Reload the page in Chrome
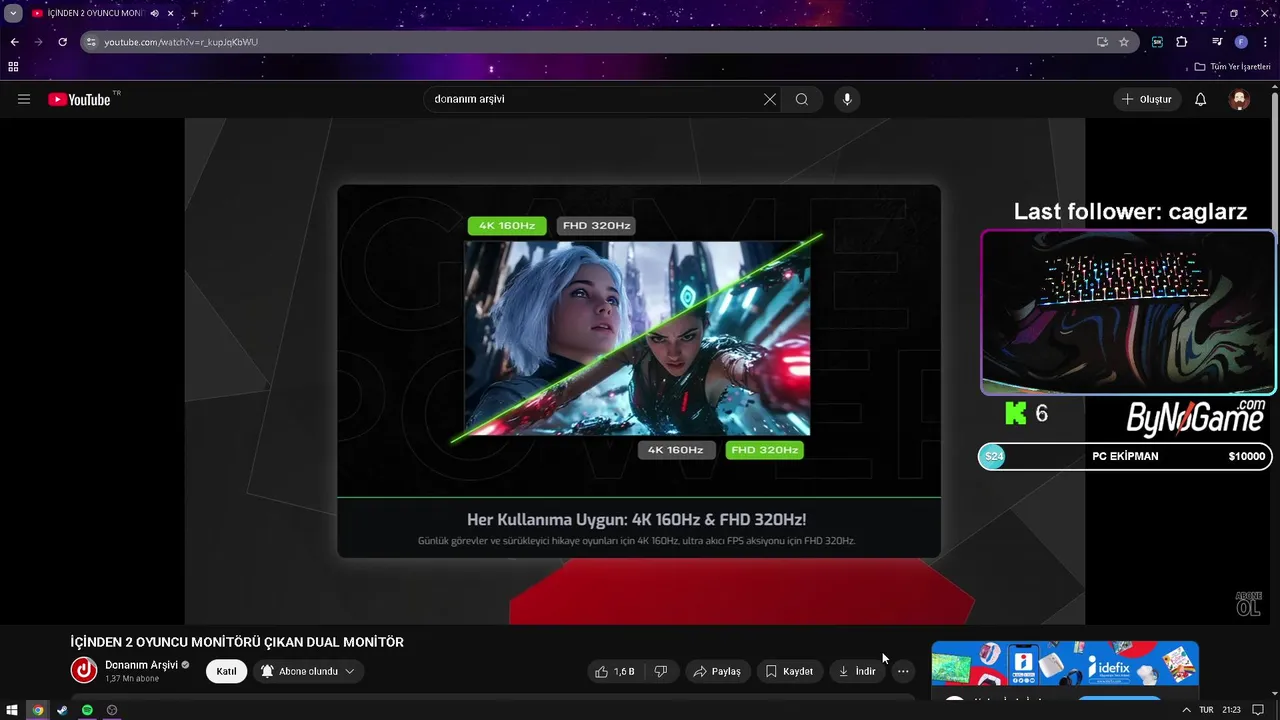Viewport: 1280px width, 720px height. point(62,42)
